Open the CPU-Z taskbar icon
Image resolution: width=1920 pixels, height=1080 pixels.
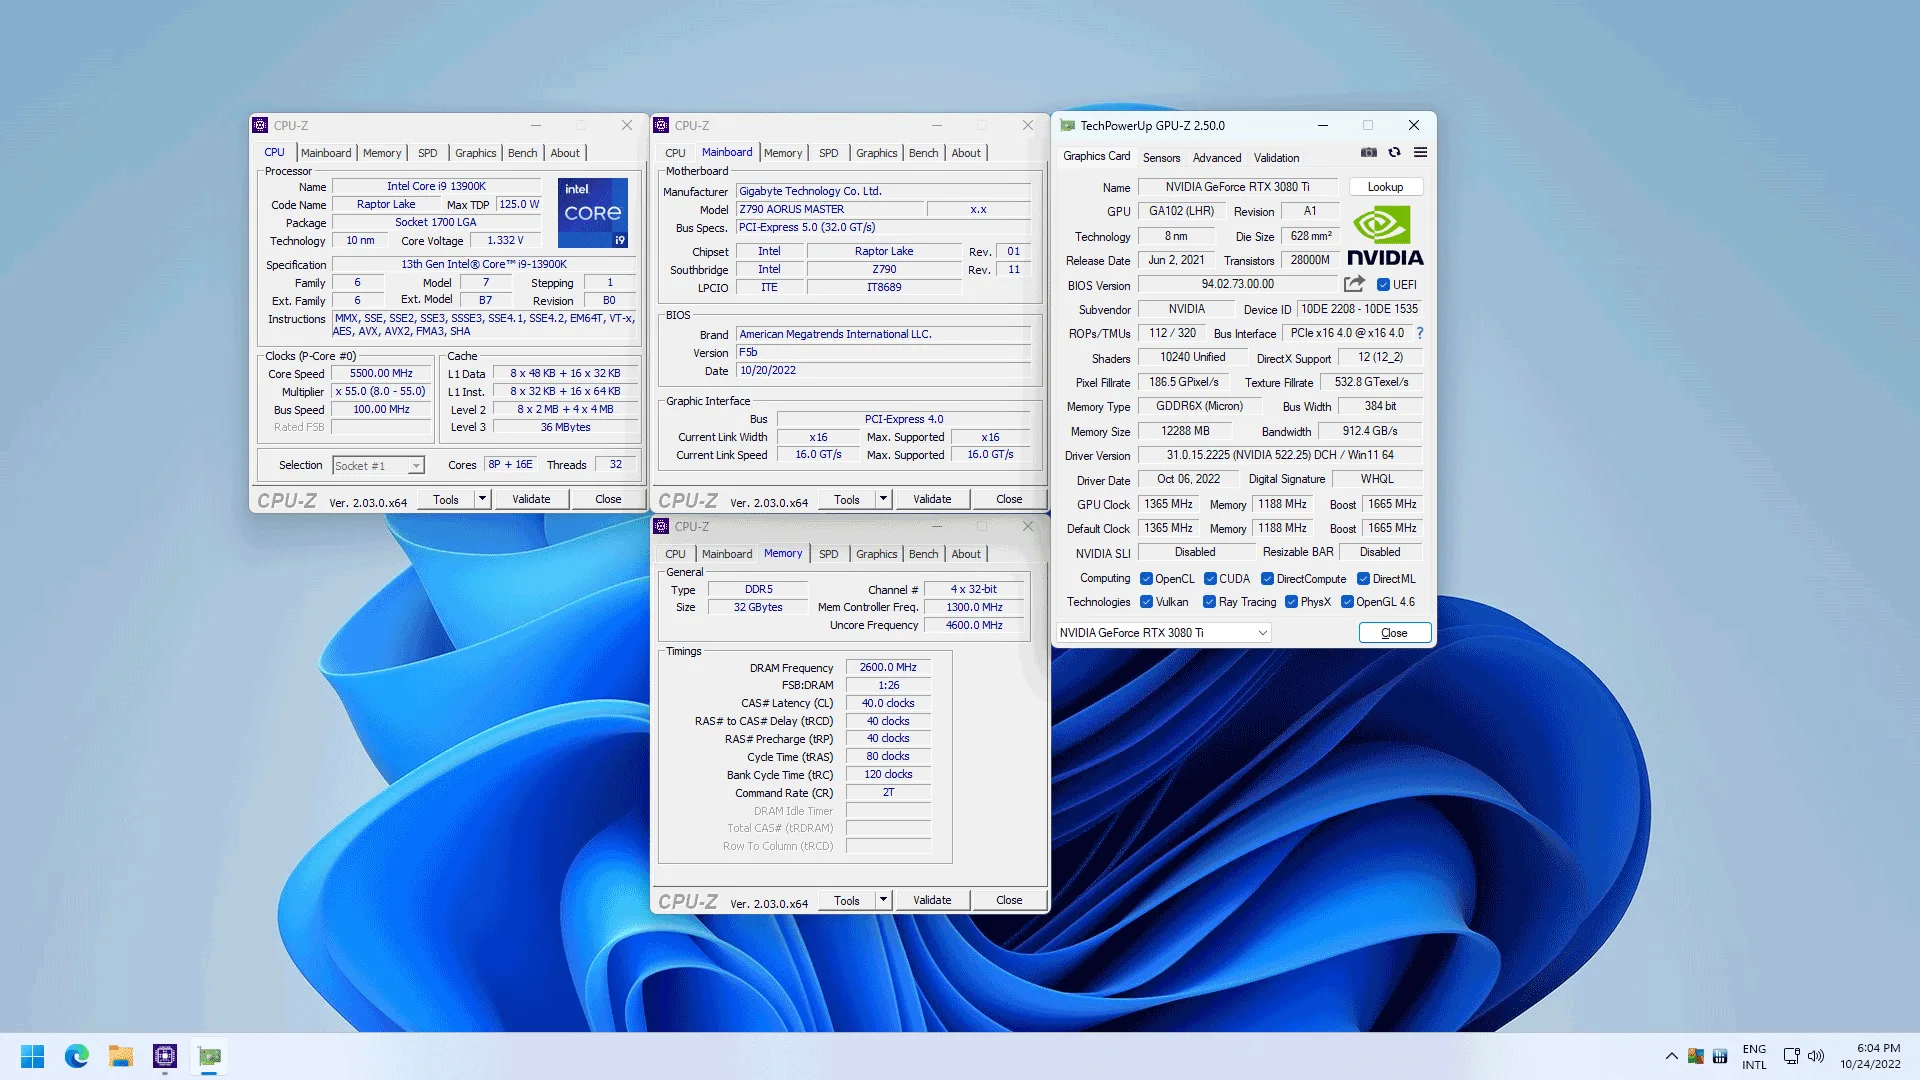pyautogui.click(x=165, y=1056)
